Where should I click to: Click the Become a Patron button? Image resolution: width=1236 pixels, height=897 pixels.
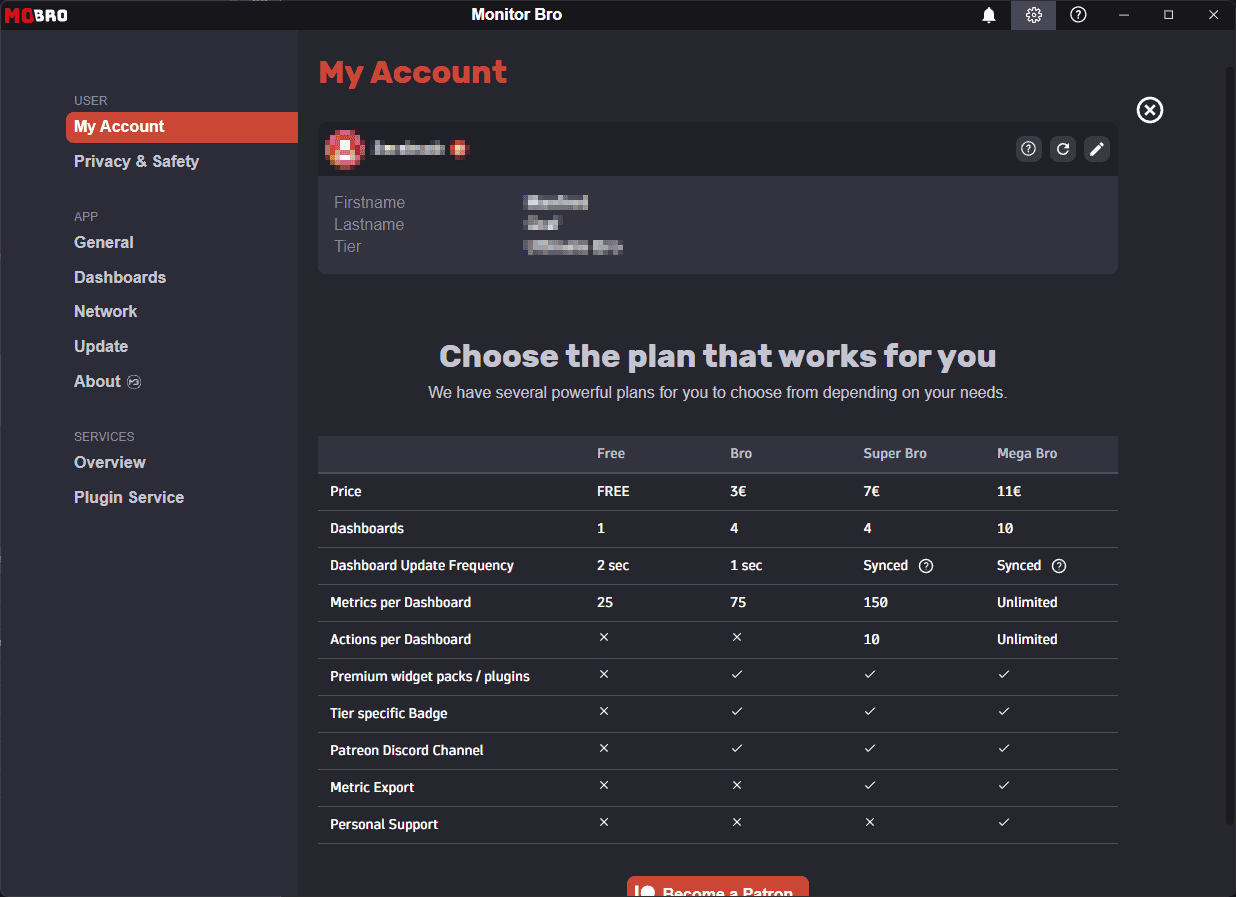pyautogui.click(x=717, y=889)
